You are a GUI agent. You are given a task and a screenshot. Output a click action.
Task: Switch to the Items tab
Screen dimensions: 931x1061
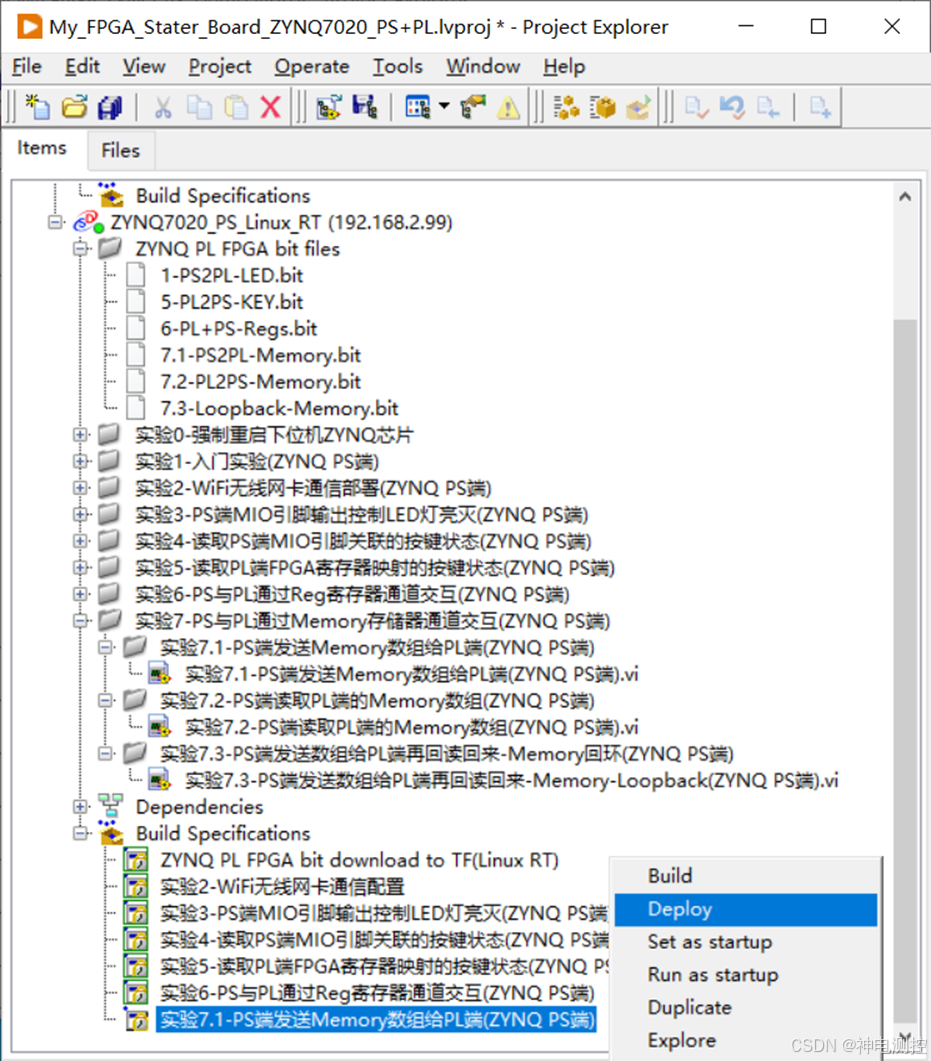42,148
